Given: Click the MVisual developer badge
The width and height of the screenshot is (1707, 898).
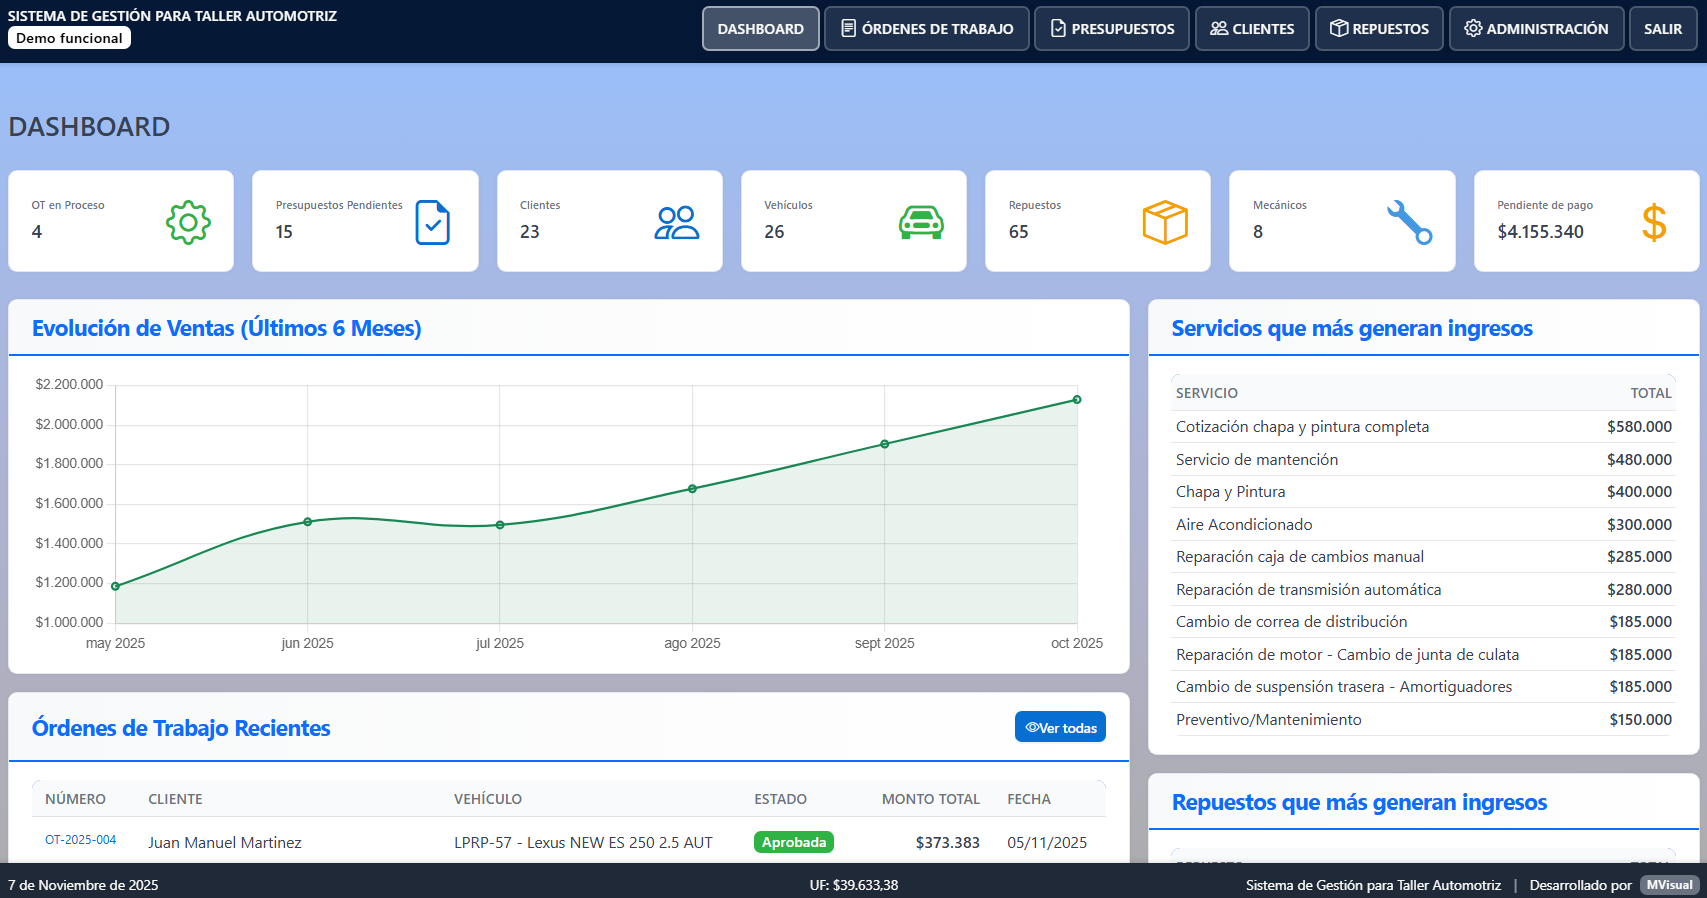Looking at the screenshot, I should 1670,885.
